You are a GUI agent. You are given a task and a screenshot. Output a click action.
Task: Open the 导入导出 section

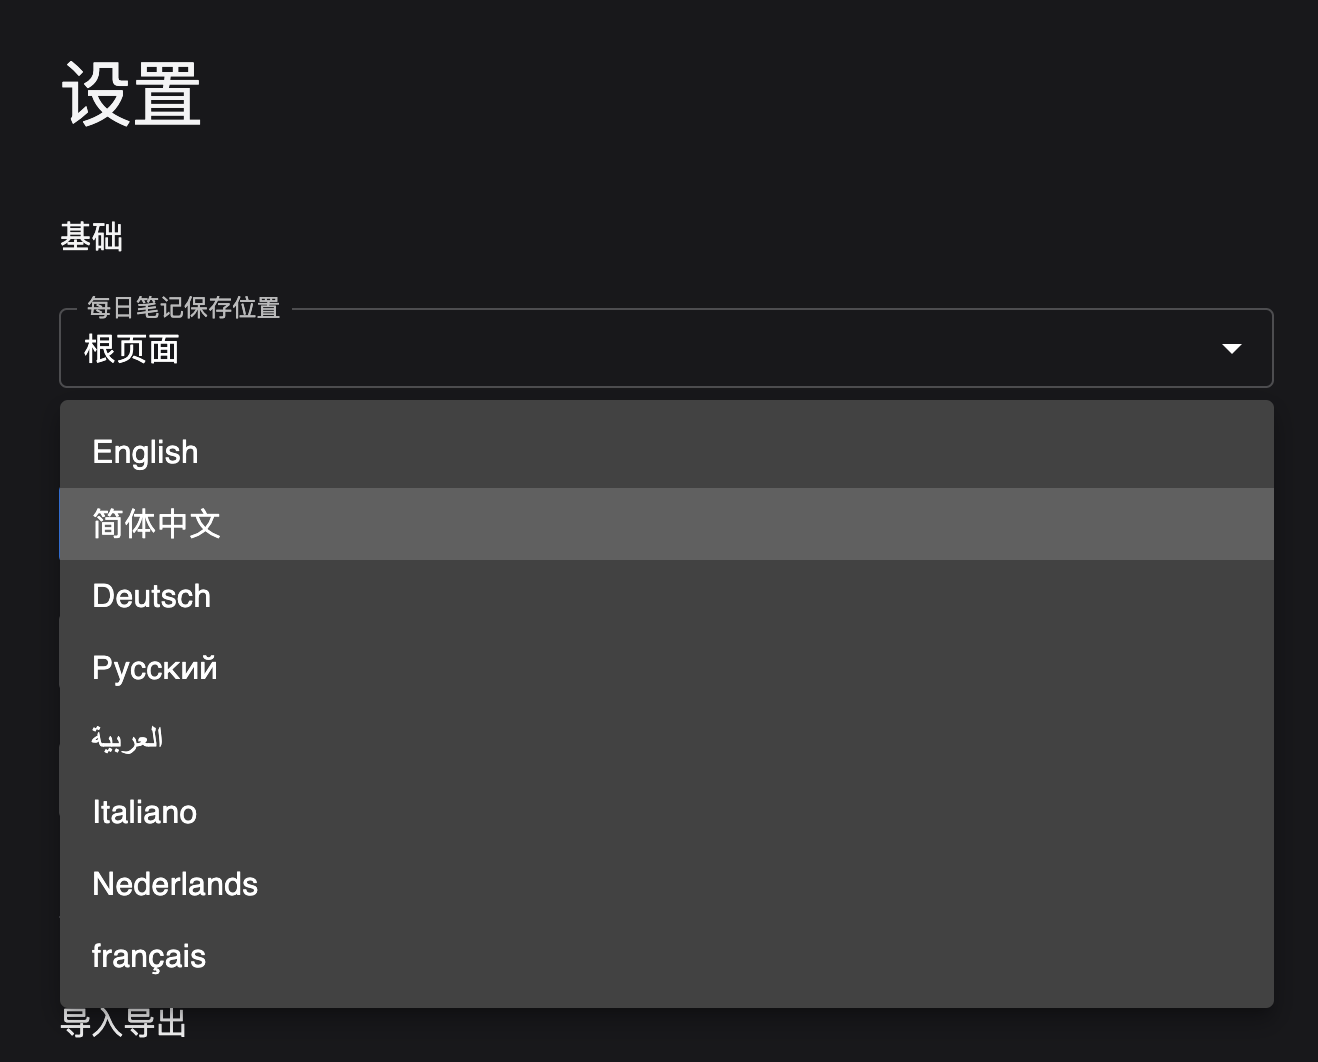[x=123, y=1022]
